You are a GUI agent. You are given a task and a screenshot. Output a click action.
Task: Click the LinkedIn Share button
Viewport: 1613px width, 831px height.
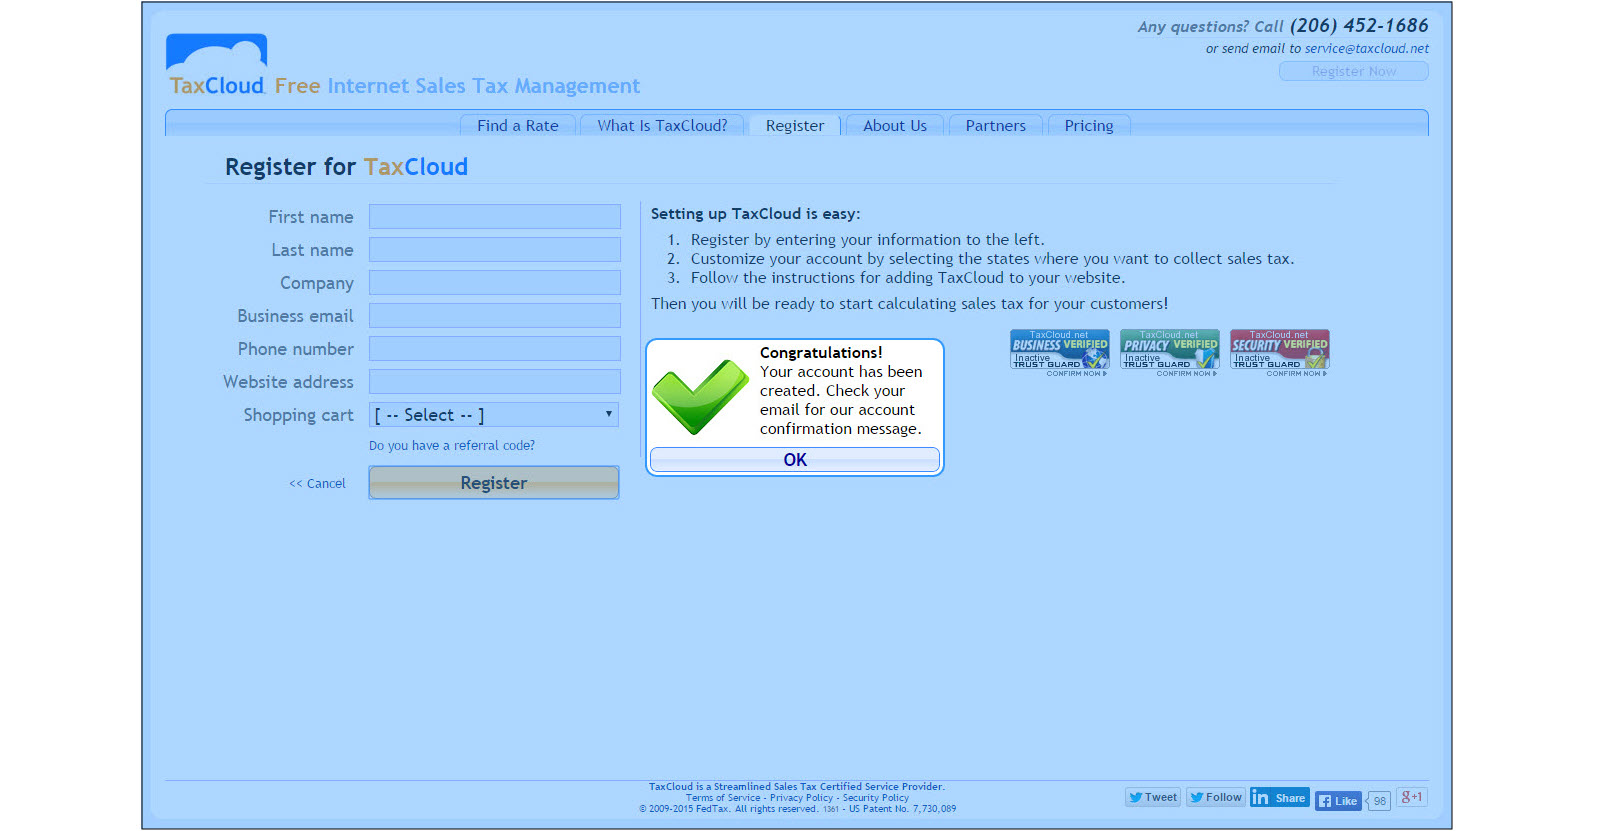pos(1279,798)
